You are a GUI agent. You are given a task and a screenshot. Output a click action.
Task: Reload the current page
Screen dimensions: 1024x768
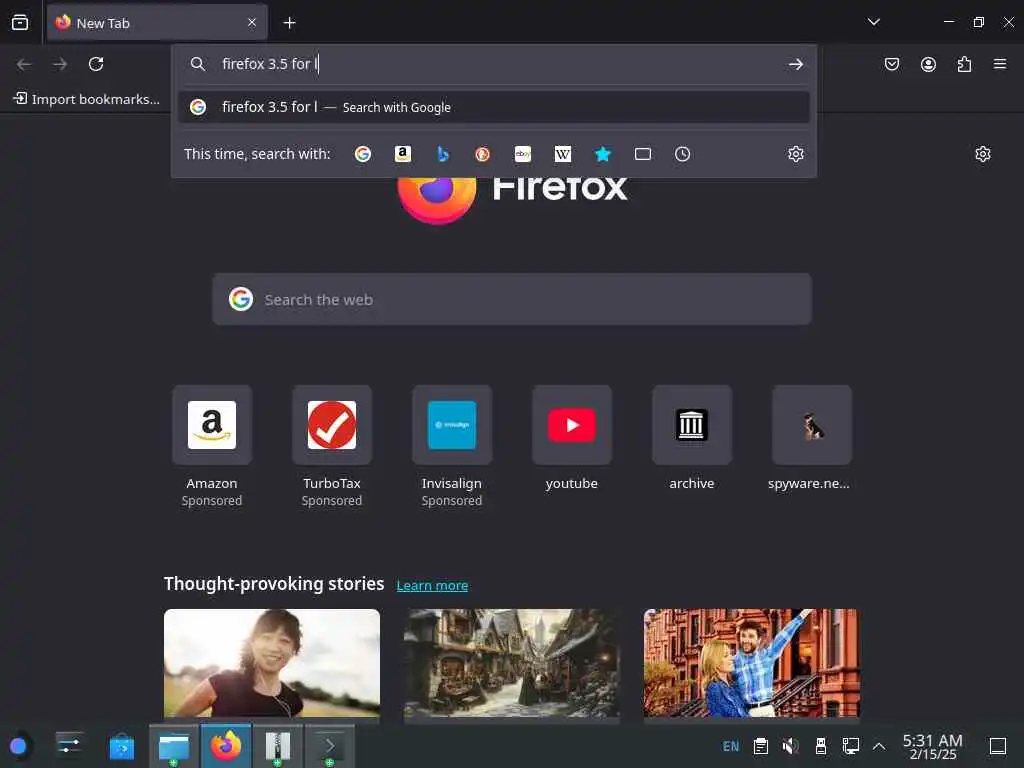pos(96,64)
